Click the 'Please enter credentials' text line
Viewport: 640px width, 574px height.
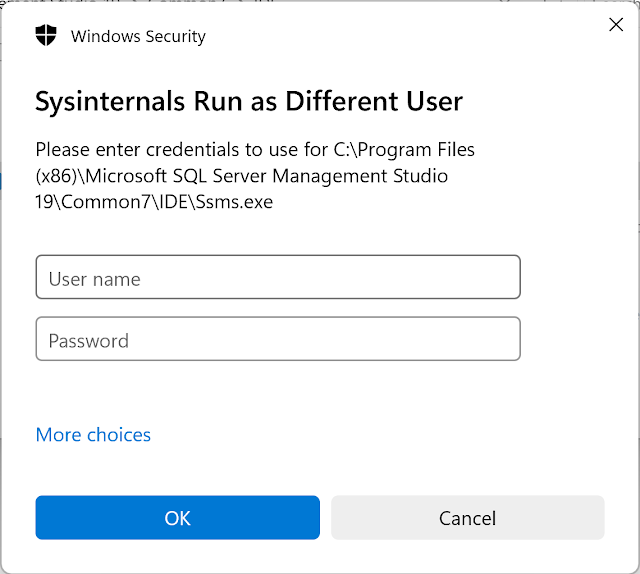255,150
